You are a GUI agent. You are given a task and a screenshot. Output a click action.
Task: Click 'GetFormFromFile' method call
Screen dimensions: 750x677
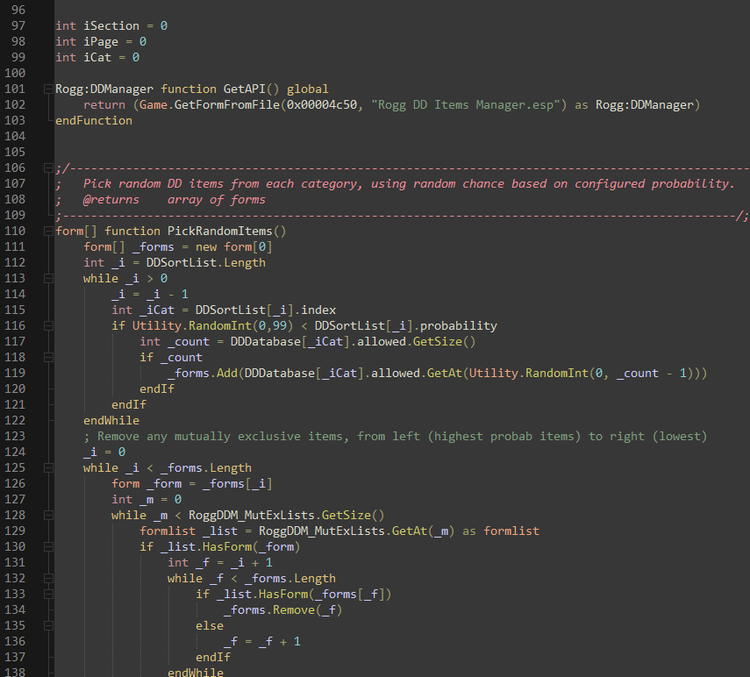tap(227, 105)
